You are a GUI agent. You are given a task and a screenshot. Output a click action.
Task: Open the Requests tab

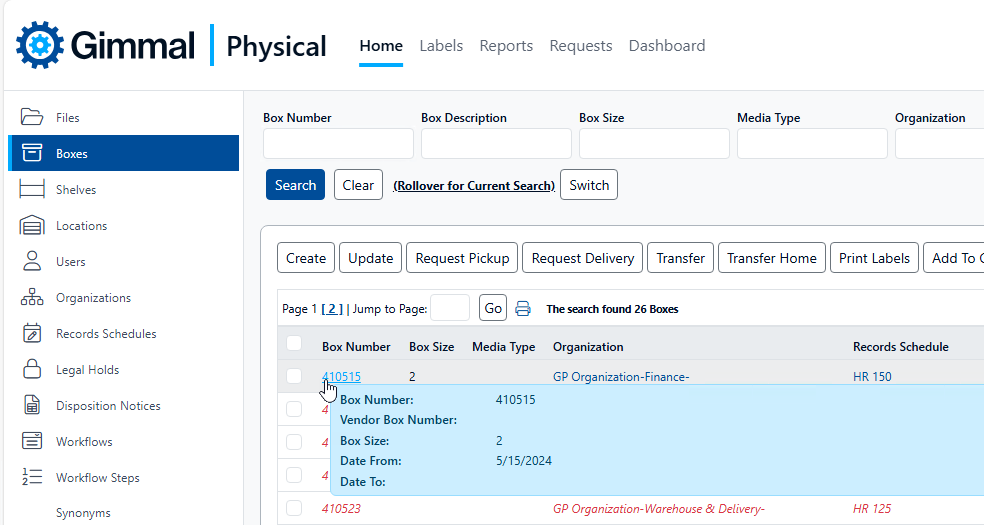580,46
